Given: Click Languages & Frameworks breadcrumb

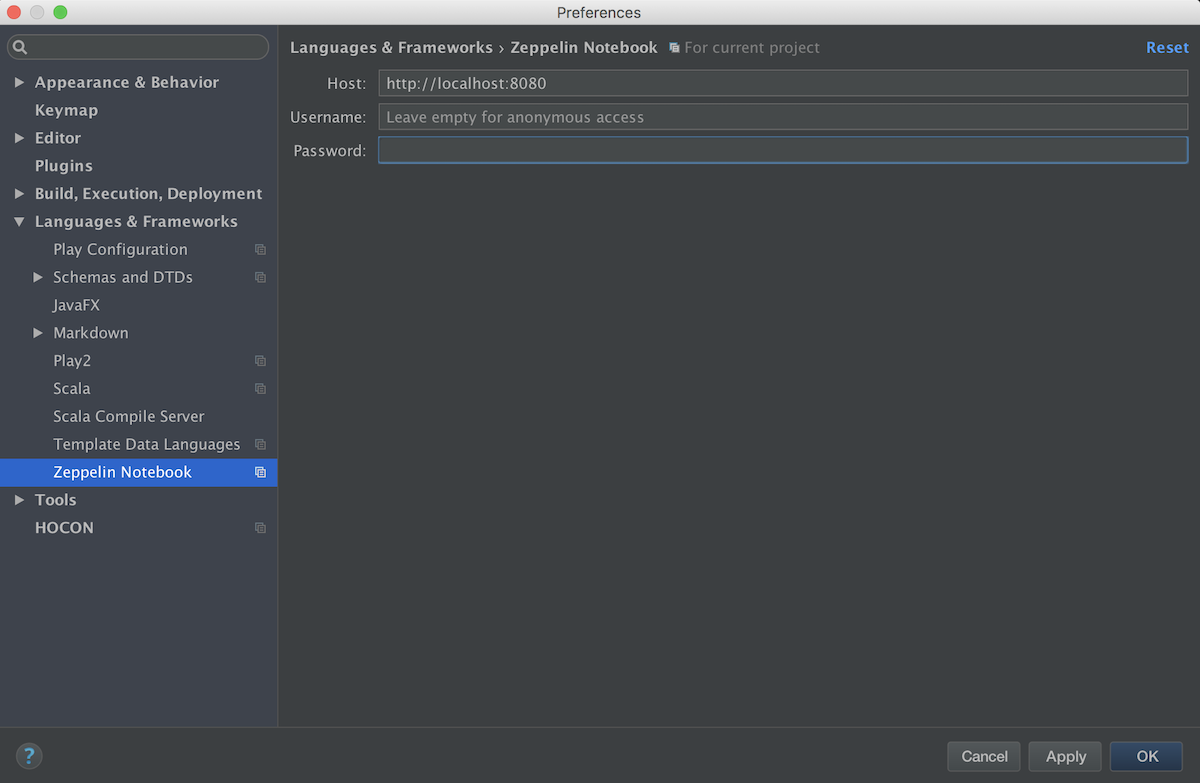Looking at the screenshot, I should point(391,47).
